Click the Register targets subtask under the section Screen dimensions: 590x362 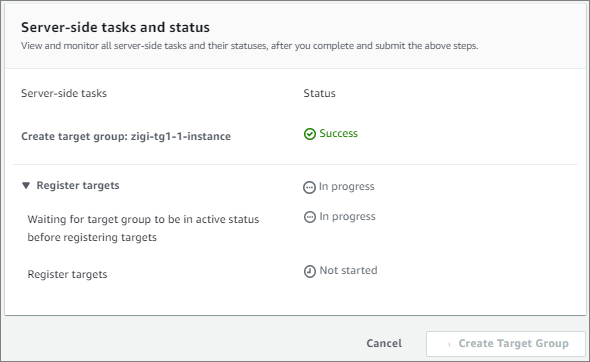click(x=67, y=275)
